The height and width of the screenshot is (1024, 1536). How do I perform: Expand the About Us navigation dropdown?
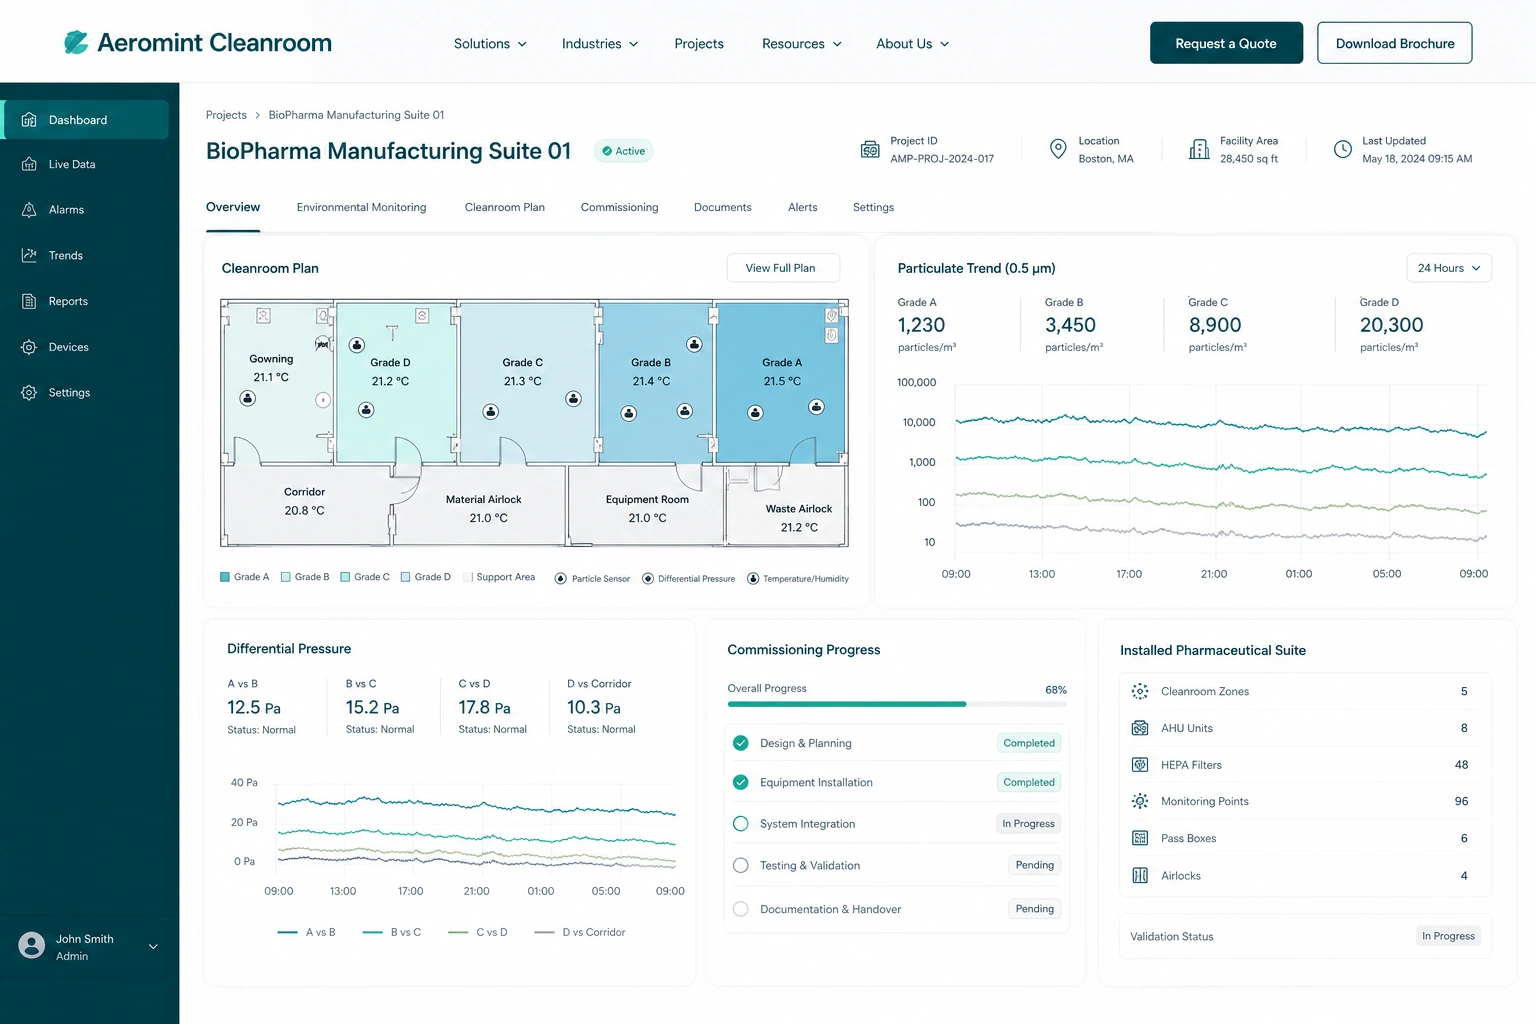tap(913, 44)
